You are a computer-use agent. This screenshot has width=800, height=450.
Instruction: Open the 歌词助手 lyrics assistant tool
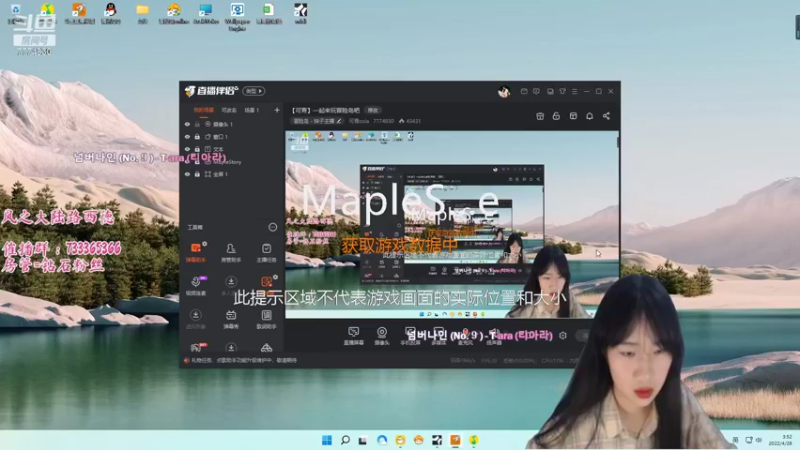coord(266,319)
